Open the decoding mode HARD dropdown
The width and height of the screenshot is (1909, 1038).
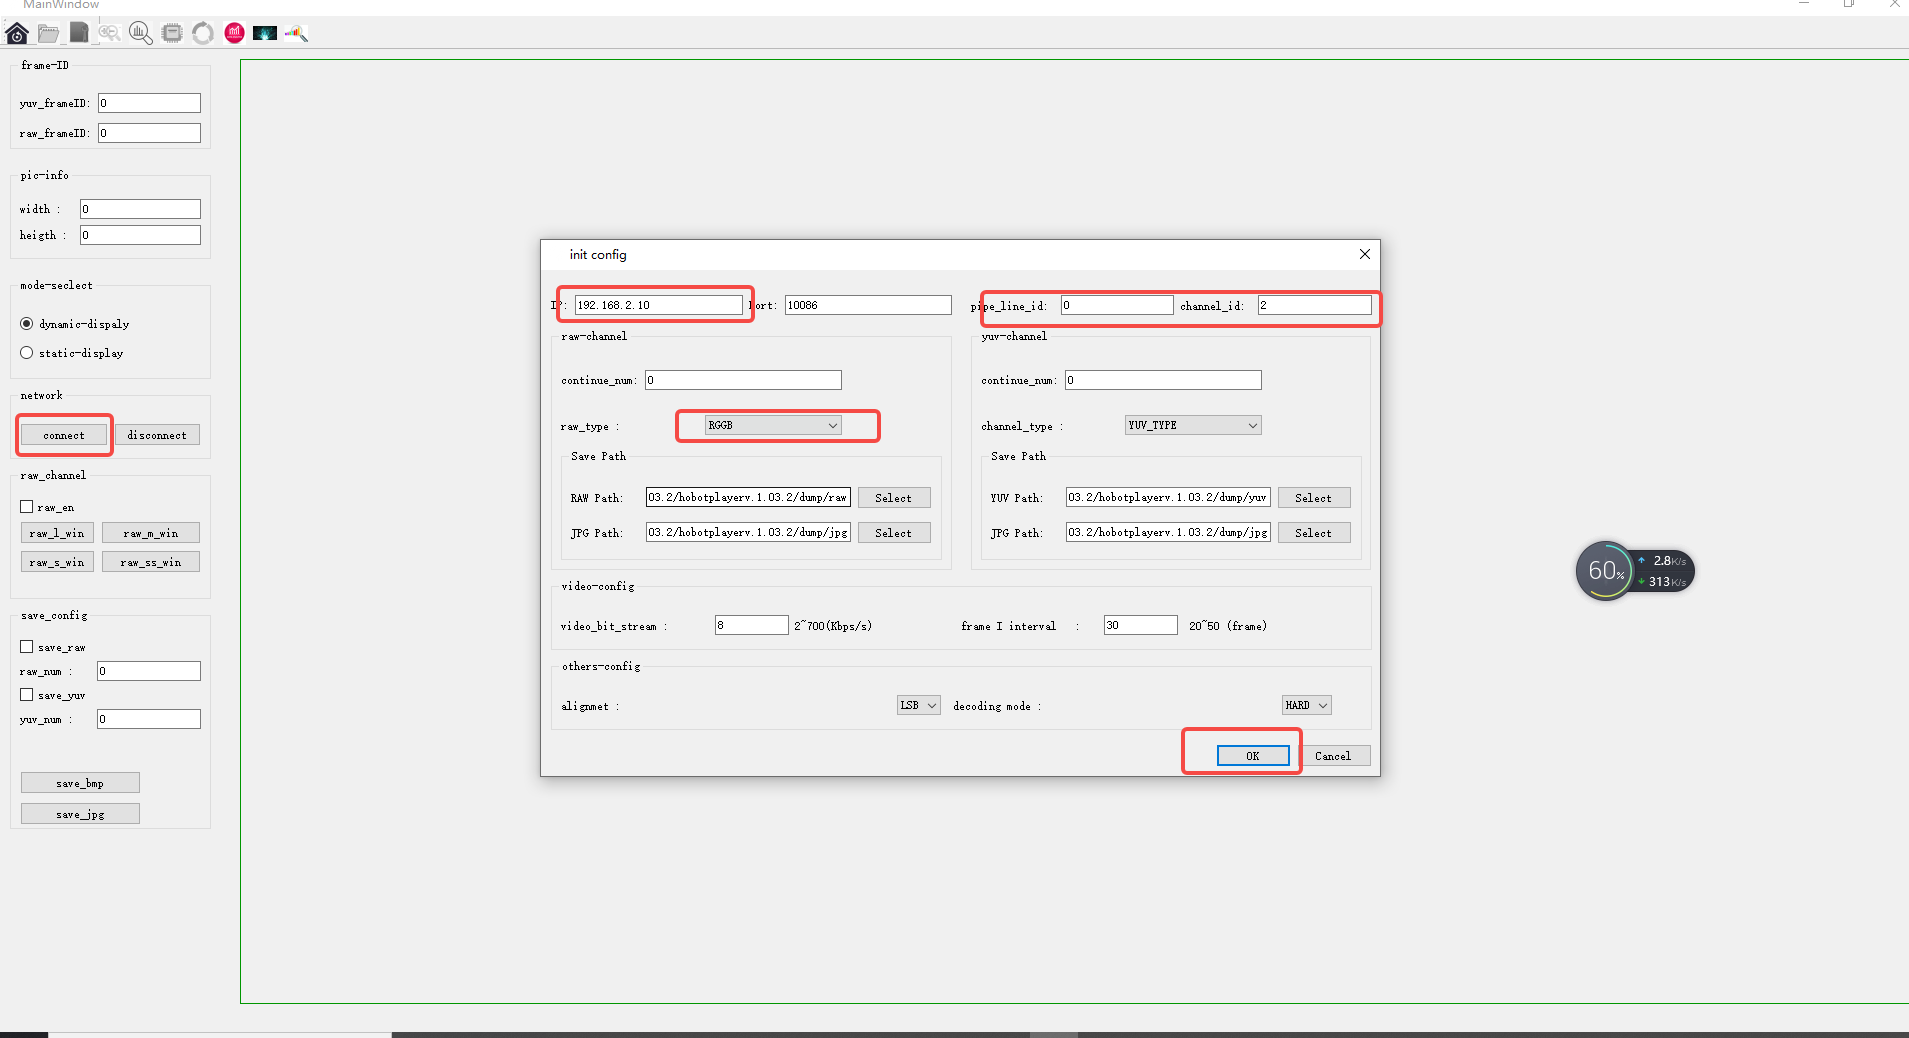click(1306, 705)
